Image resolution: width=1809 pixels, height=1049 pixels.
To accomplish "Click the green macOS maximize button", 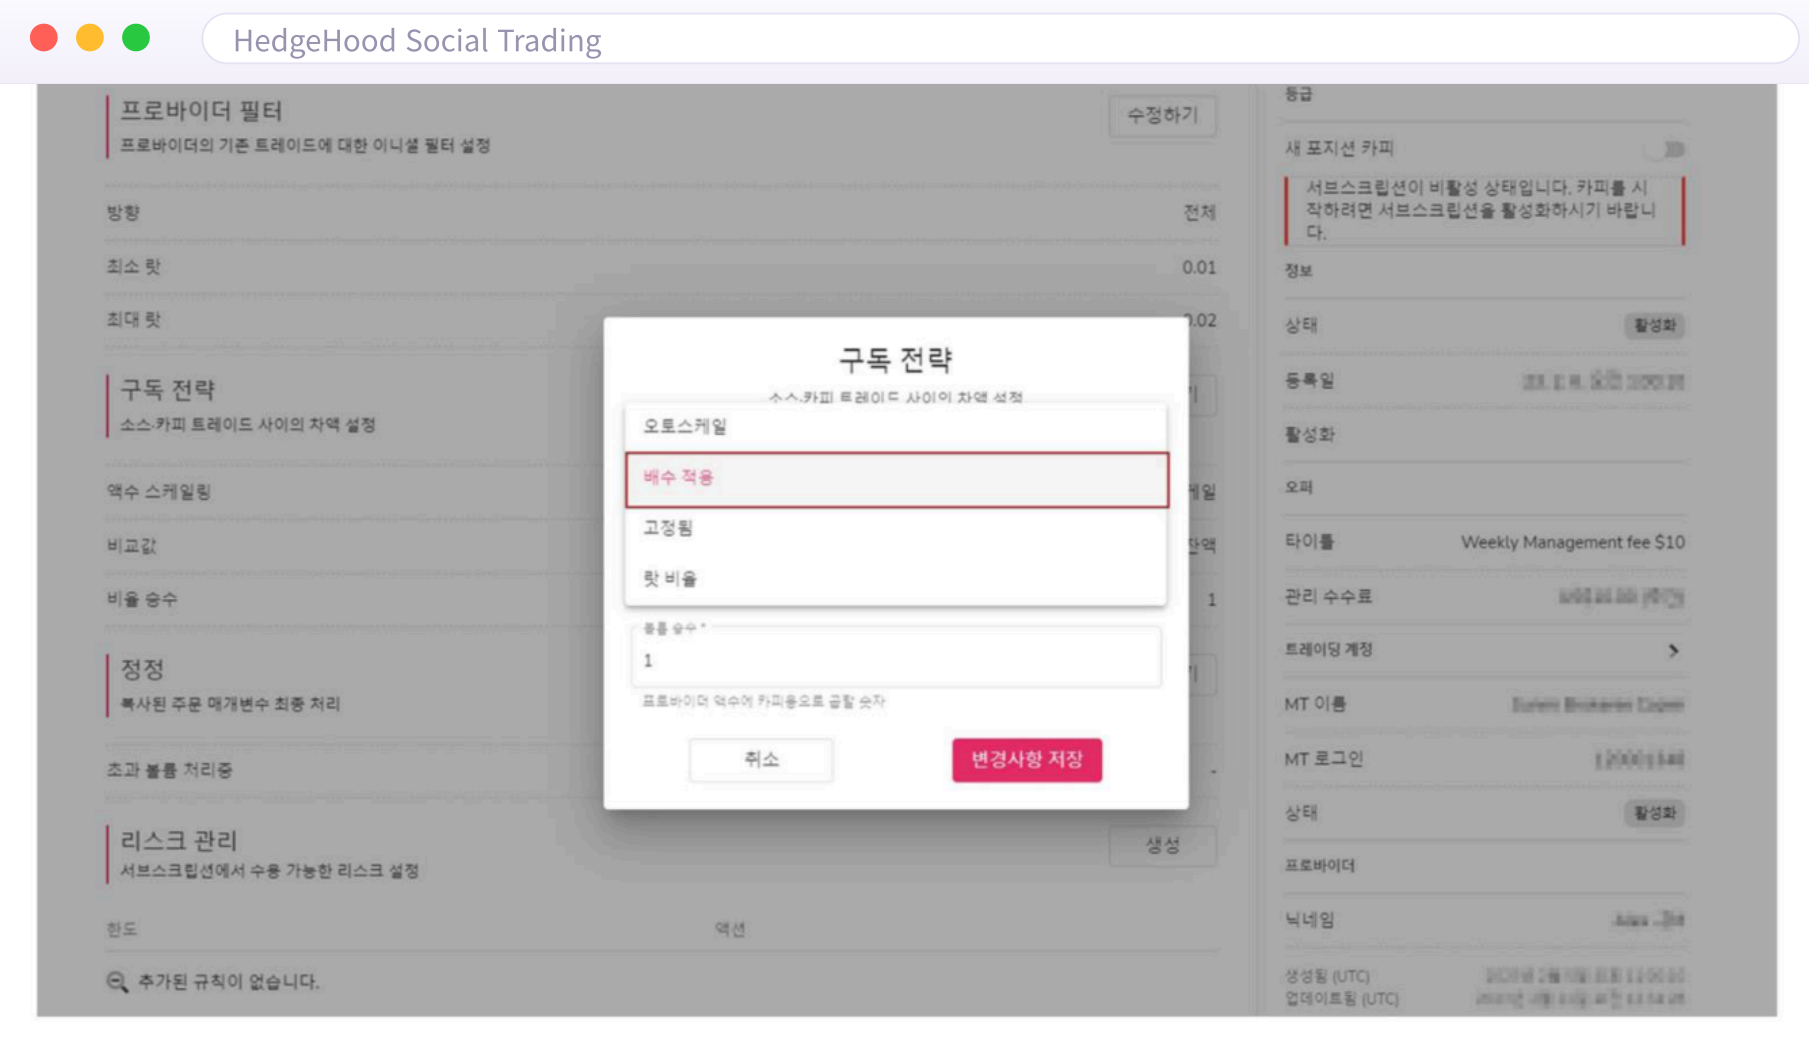I will (136, 38).
